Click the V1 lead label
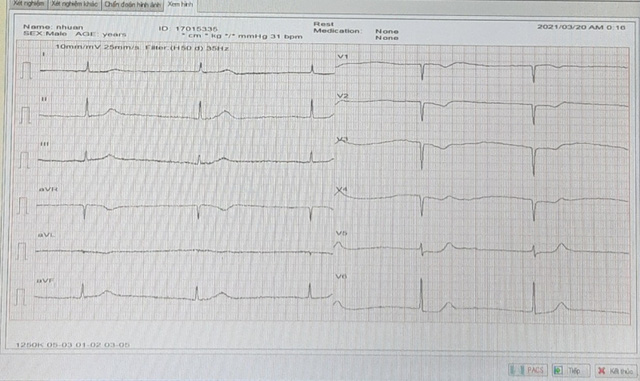The height and width of the screenshot is (381, 640). pyautogui.click(x=342, y=56)
